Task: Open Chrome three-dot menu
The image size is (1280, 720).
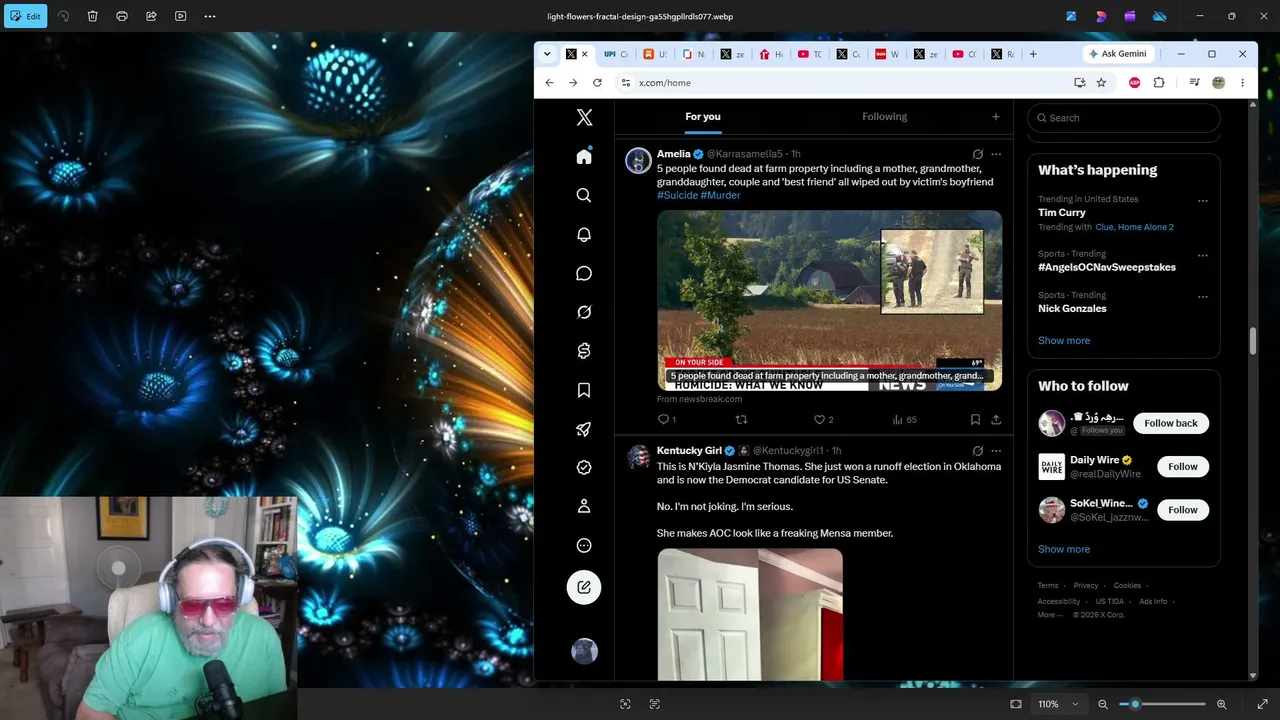Action: click(1242, 83)
